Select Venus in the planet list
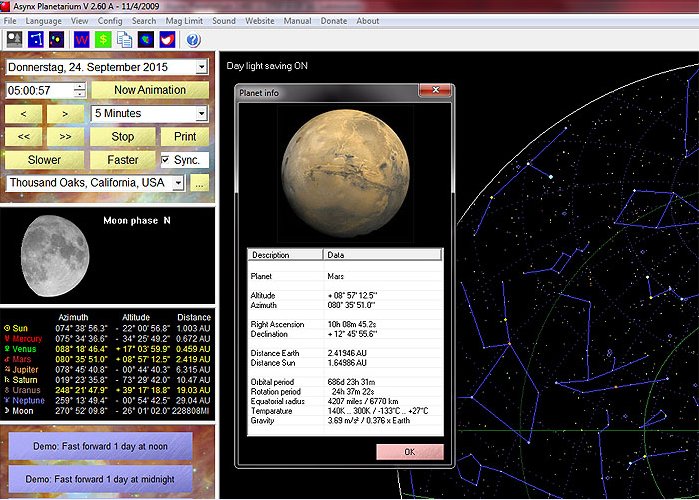The width and height of the screenshot is (699, 500). coord(107,349)
